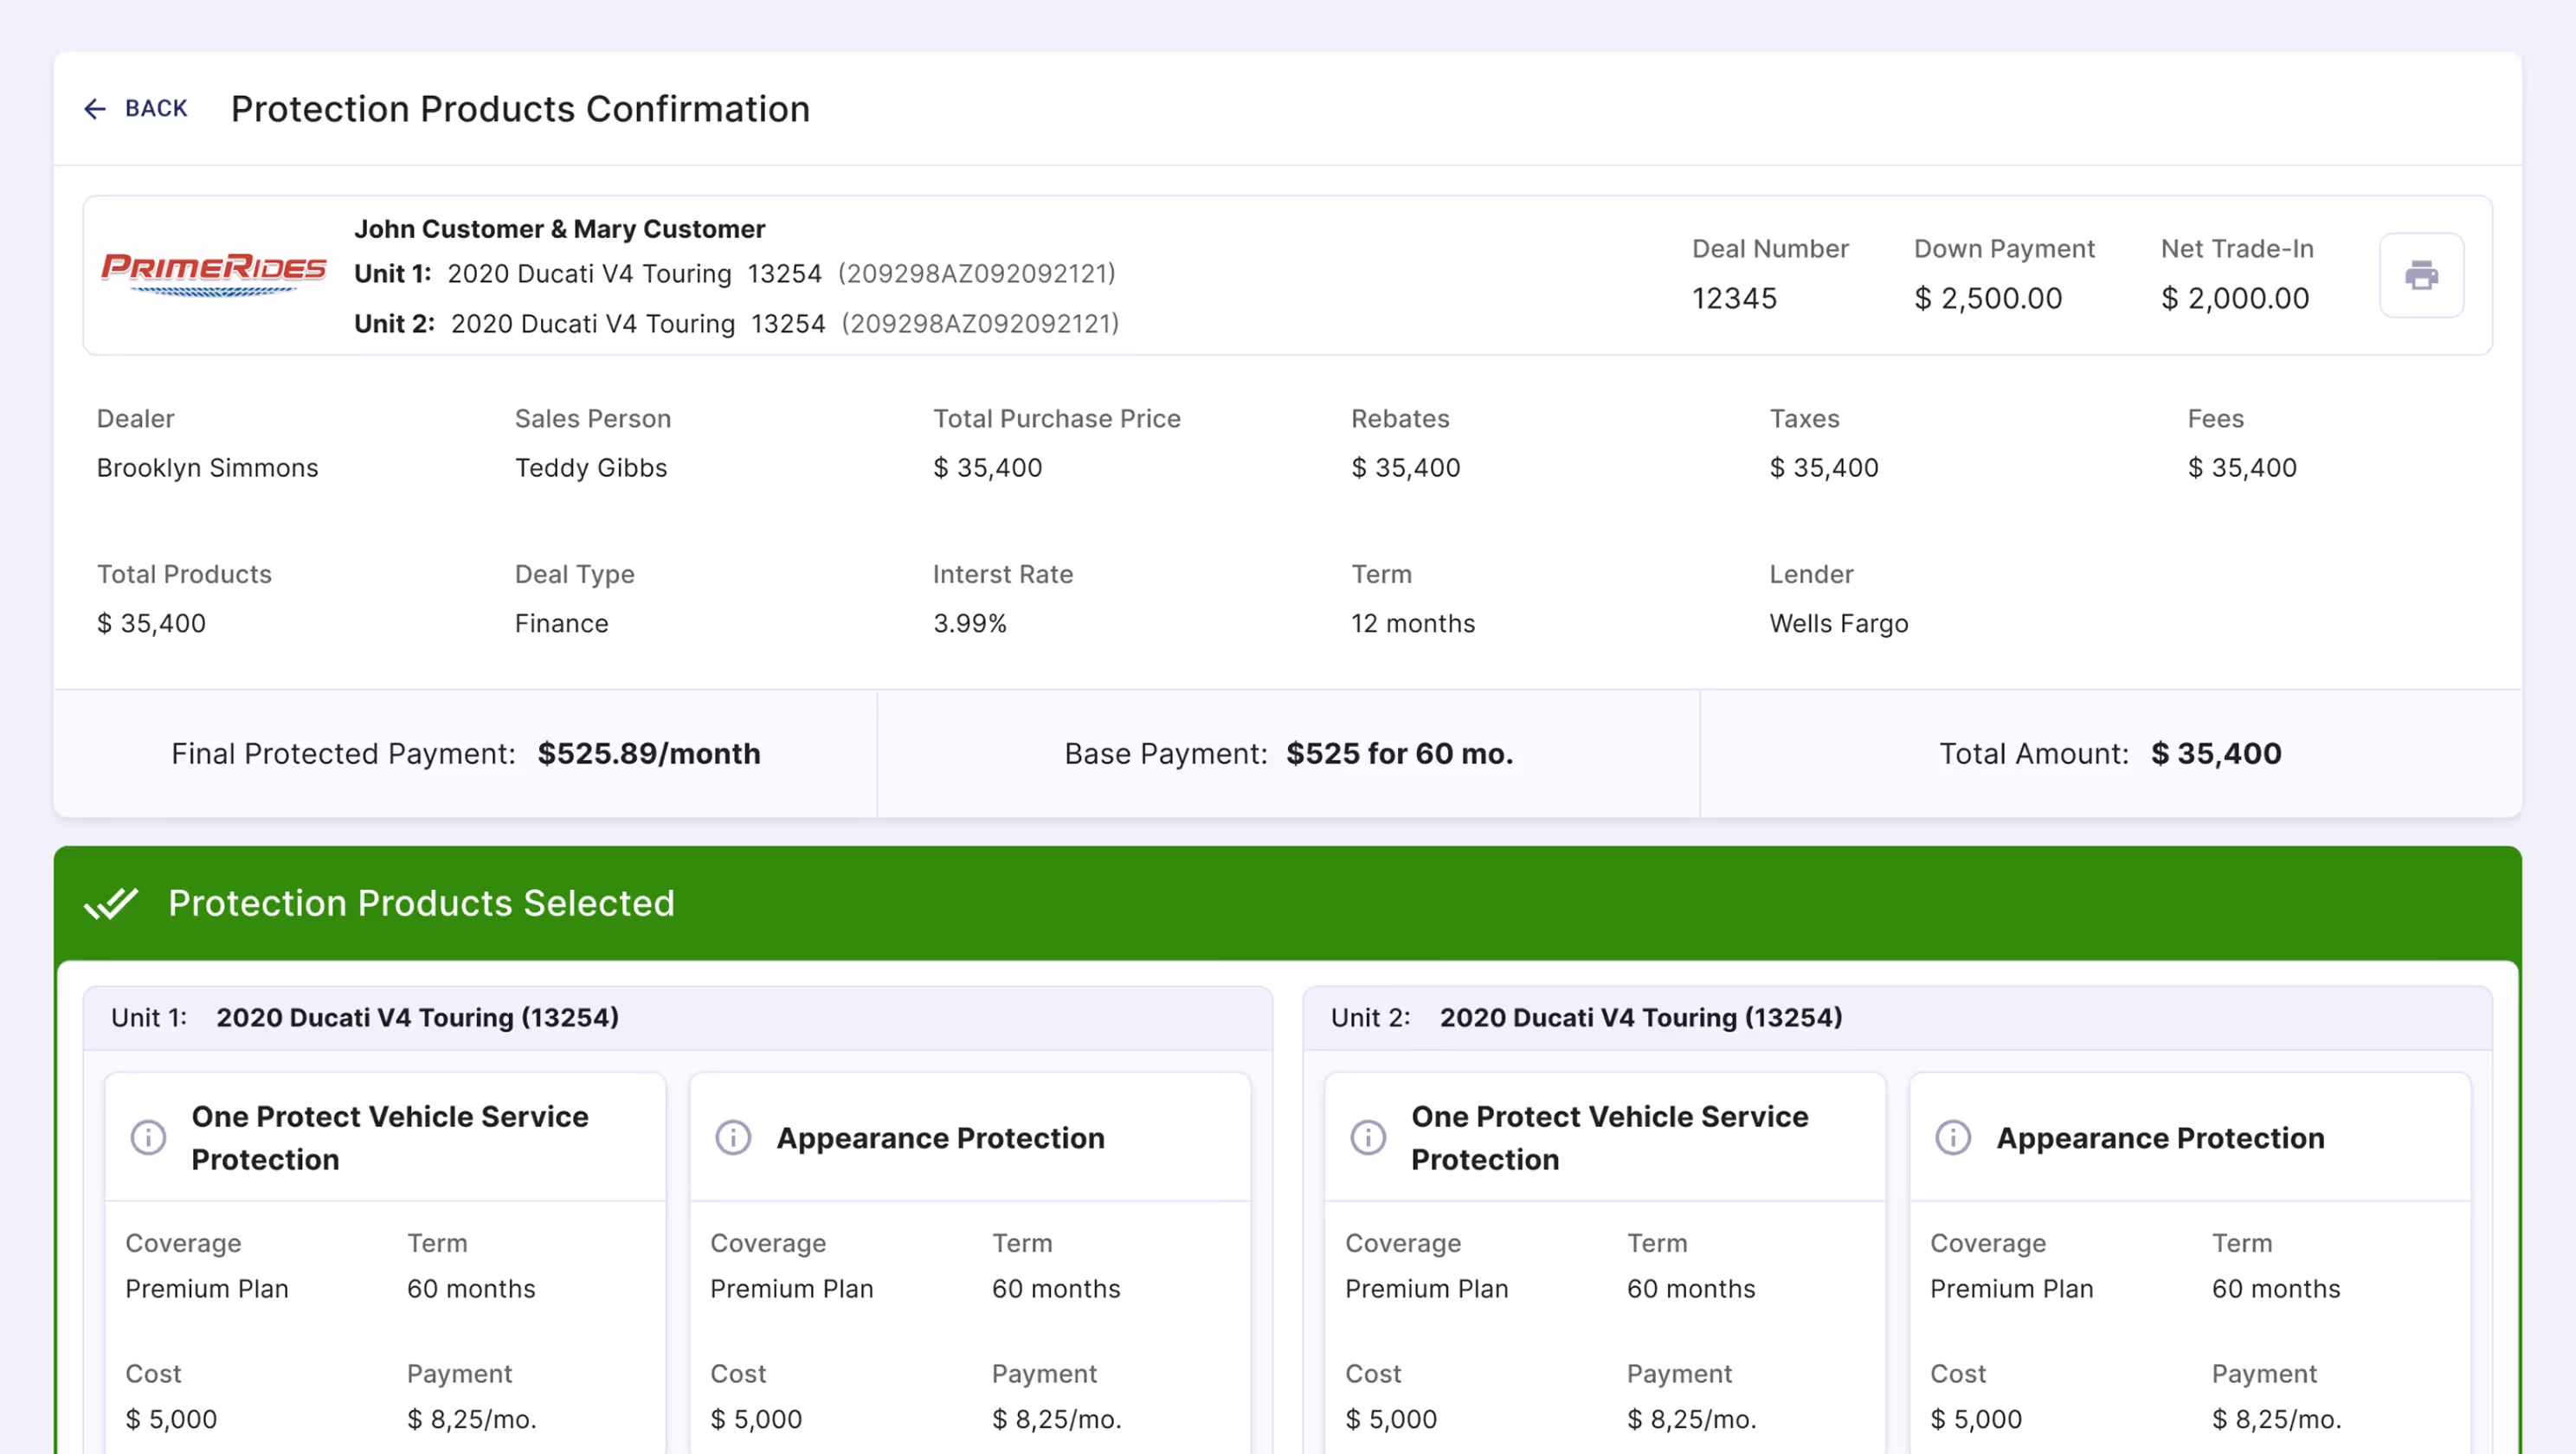
Task: Go BACK to previous page
Action: point(156,109)
